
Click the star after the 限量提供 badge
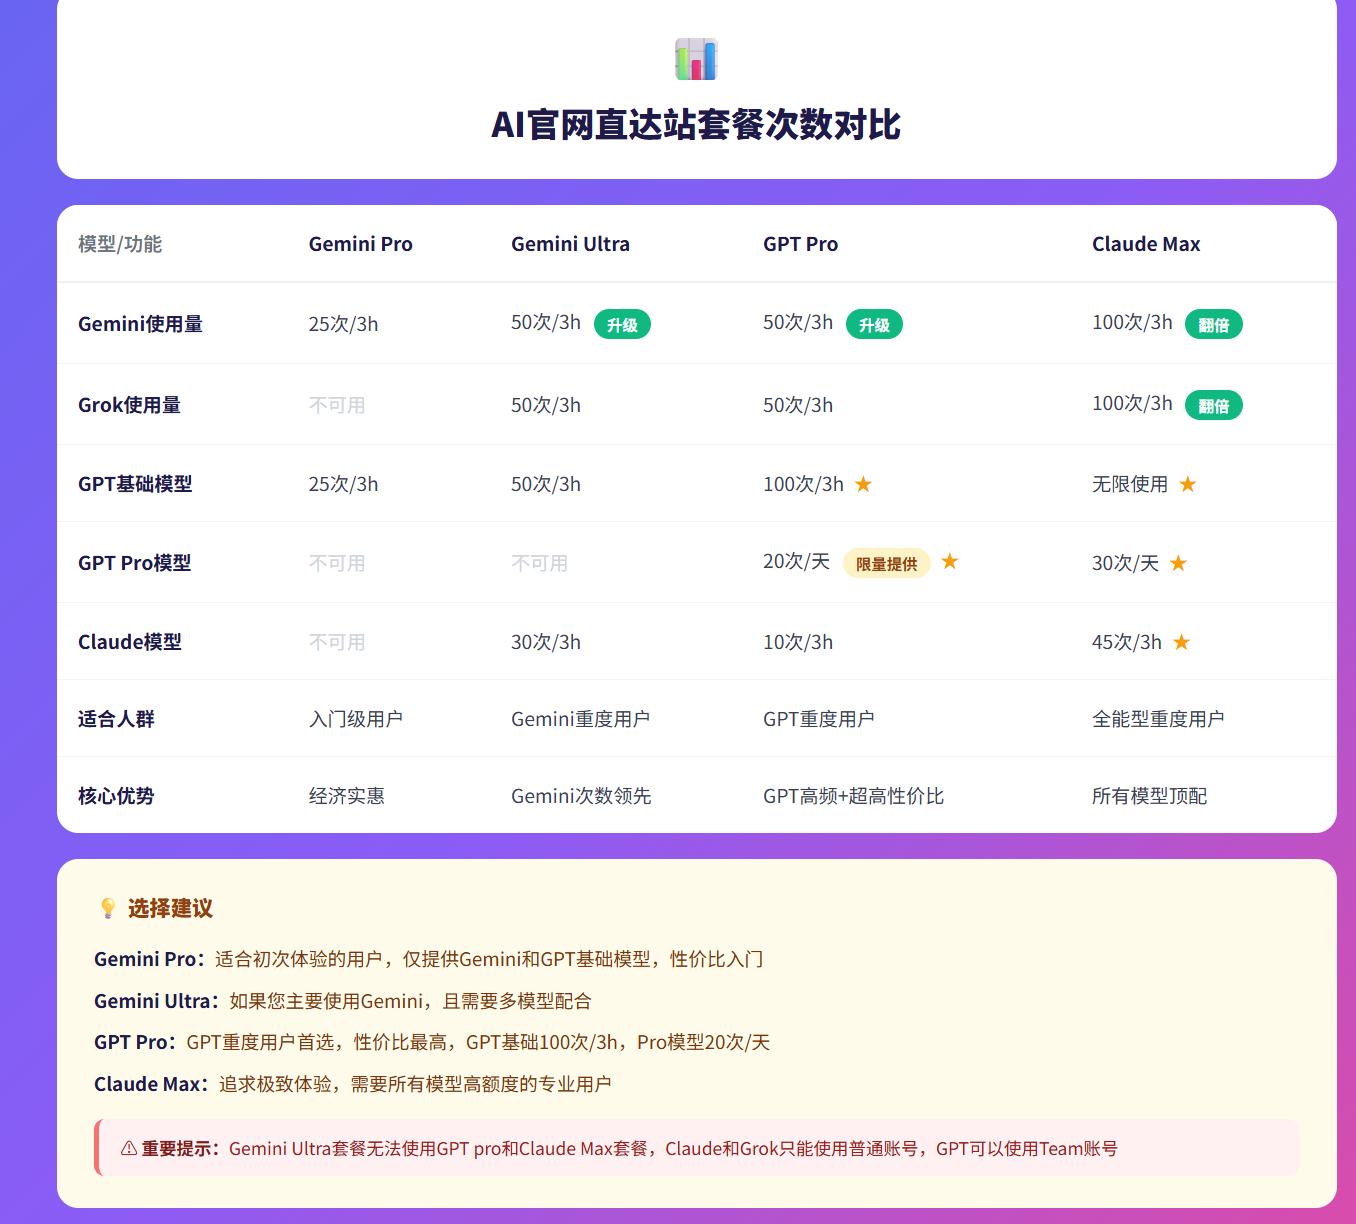tap(950, 561)
